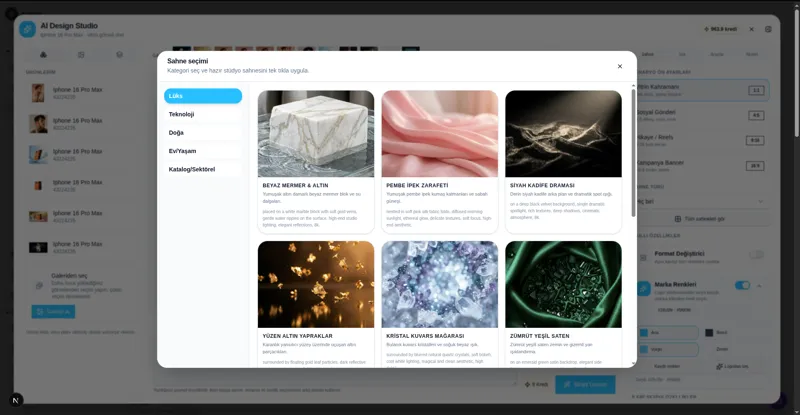
Task: Select the Kampanya Banner 16:9 preset
Action: [703, 166]
